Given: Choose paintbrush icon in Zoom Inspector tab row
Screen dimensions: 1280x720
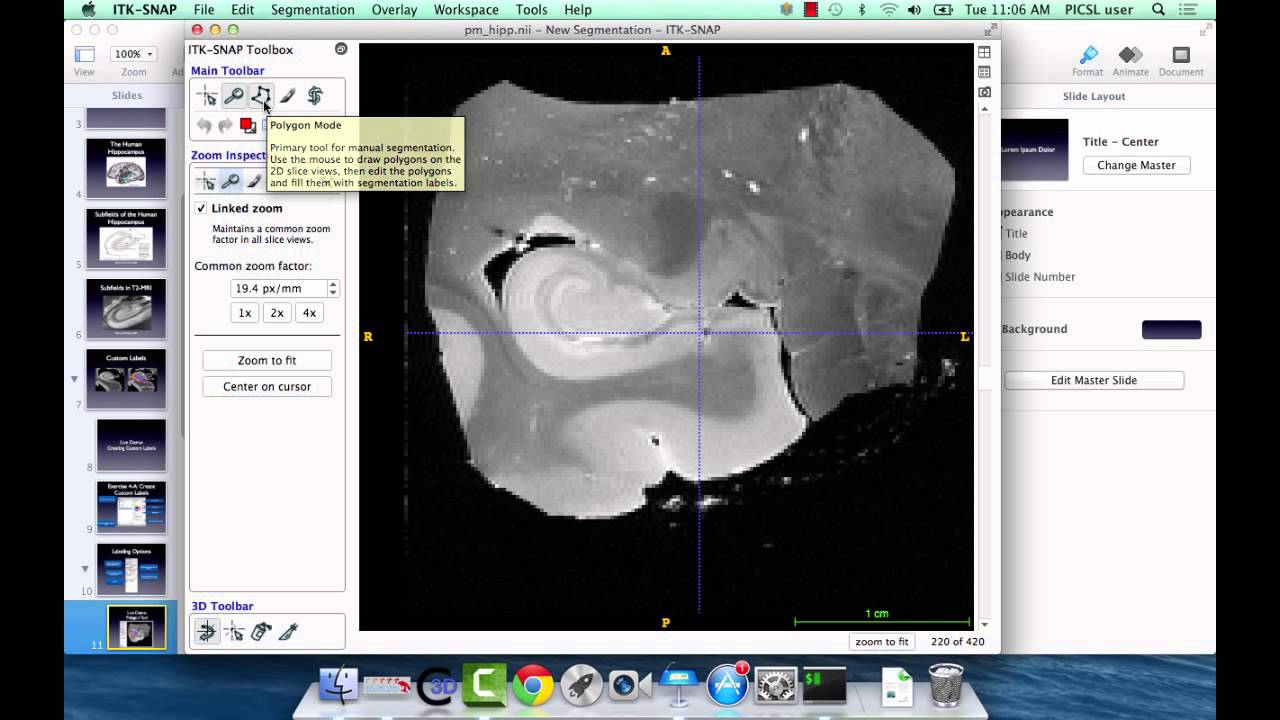Looking at the screenshot, I should (255, 181).
